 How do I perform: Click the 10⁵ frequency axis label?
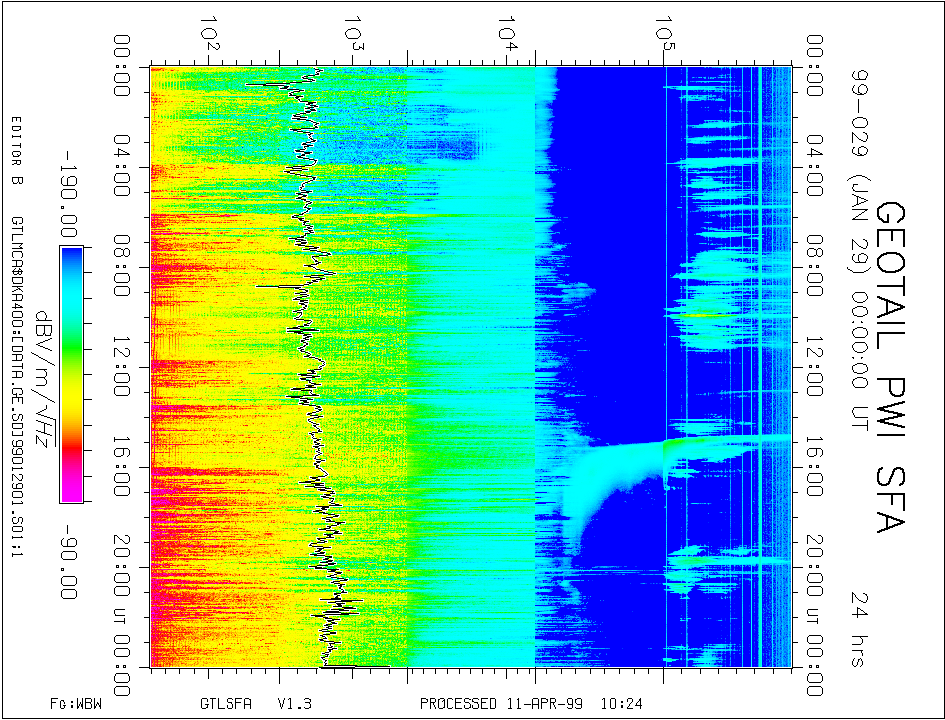coord(664,36)
